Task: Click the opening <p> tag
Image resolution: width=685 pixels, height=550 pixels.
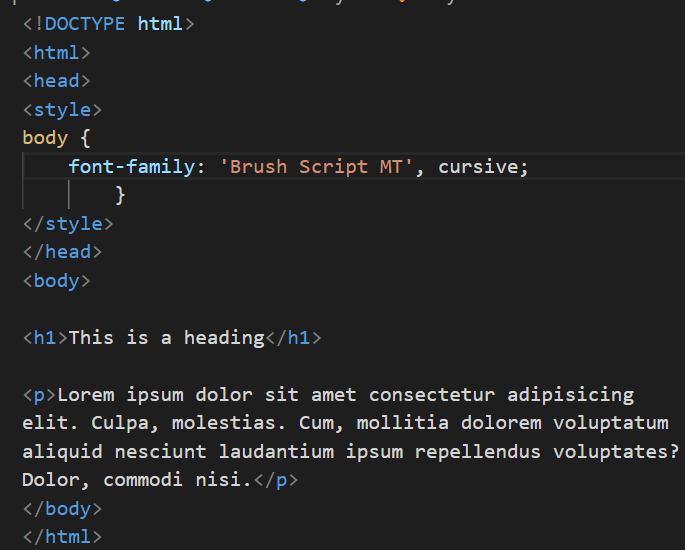Action: pos(39,395)
